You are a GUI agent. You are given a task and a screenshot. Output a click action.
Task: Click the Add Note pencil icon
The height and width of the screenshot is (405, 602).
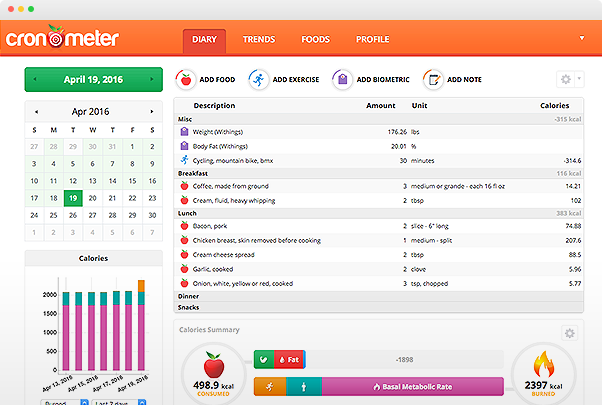tap(432, 79)
